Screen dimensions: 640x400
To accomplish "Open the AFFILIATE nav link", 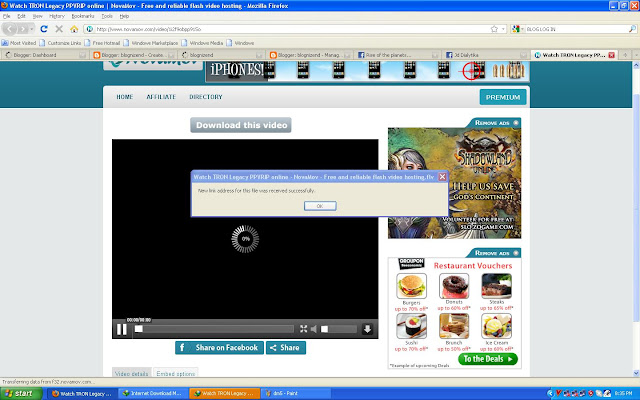I will pos(161,97).
